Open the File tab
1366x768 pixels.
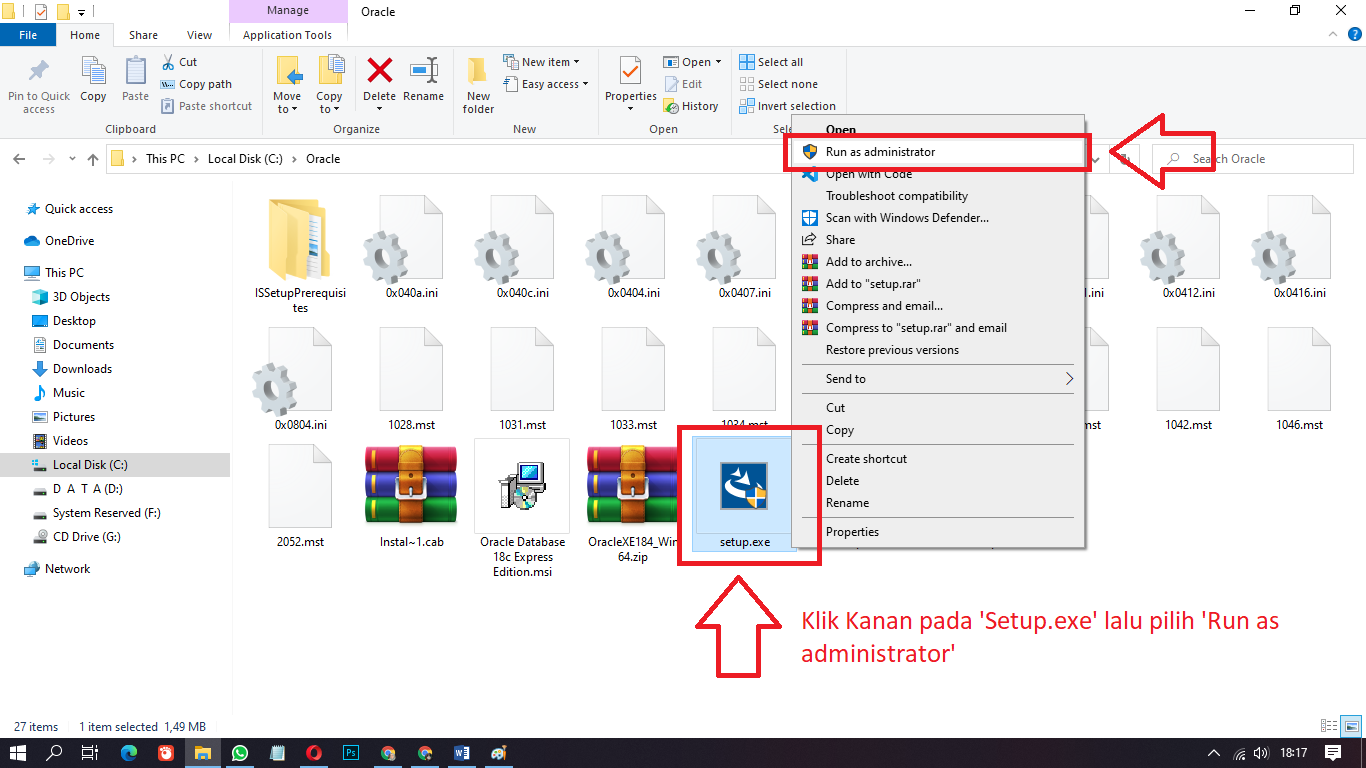pyautogui.click(x=28, y=35)
